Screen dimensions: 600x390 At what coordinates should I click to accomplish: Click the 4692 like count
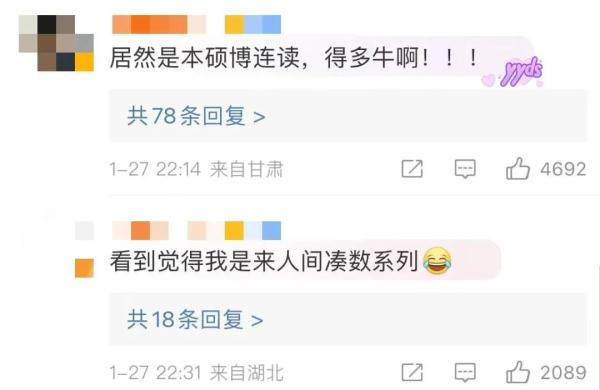(x=563, y=169)
